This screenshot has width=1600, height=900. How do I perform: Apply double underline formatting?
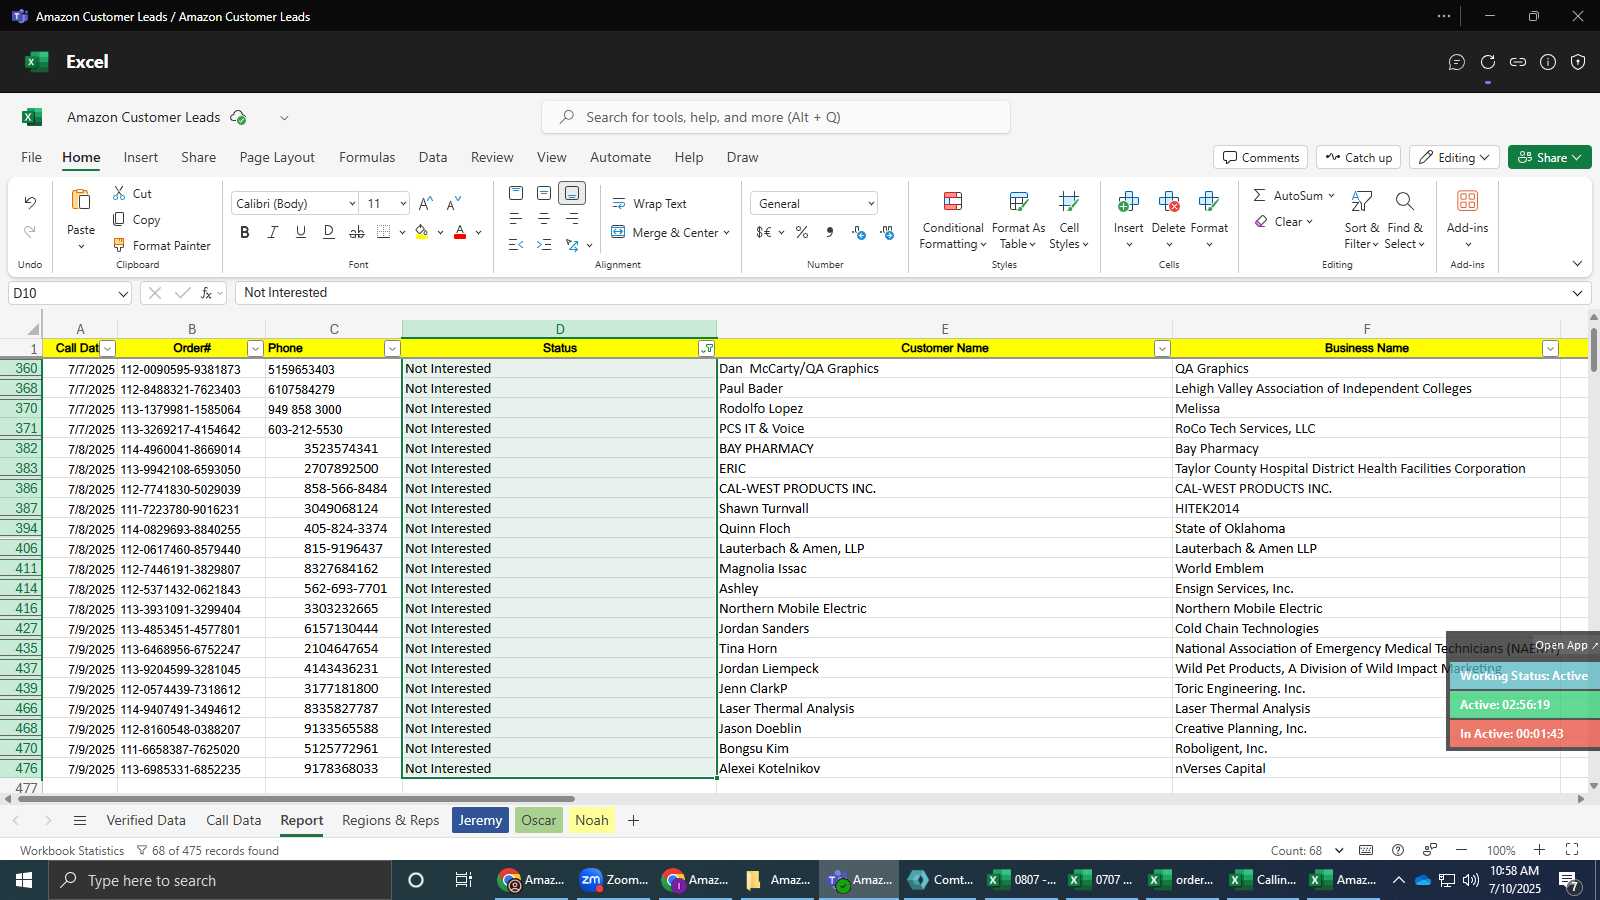[x=329, y=232]
